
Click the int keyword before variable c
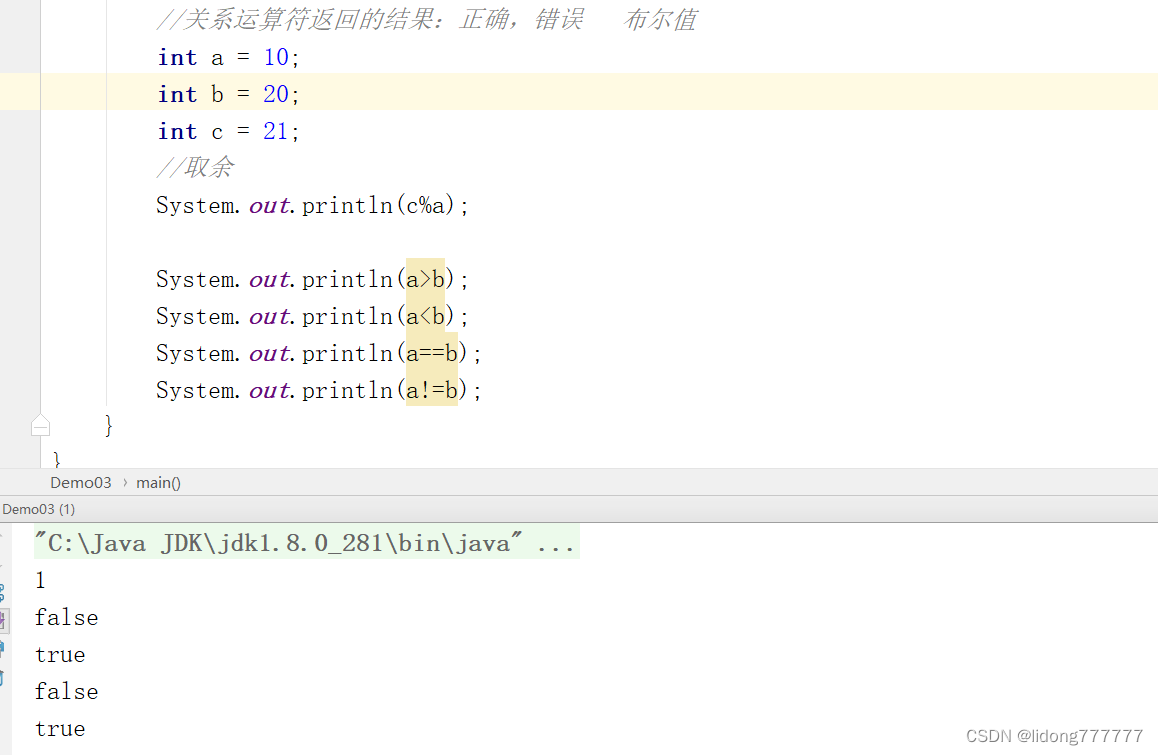[x=177, y=131]
